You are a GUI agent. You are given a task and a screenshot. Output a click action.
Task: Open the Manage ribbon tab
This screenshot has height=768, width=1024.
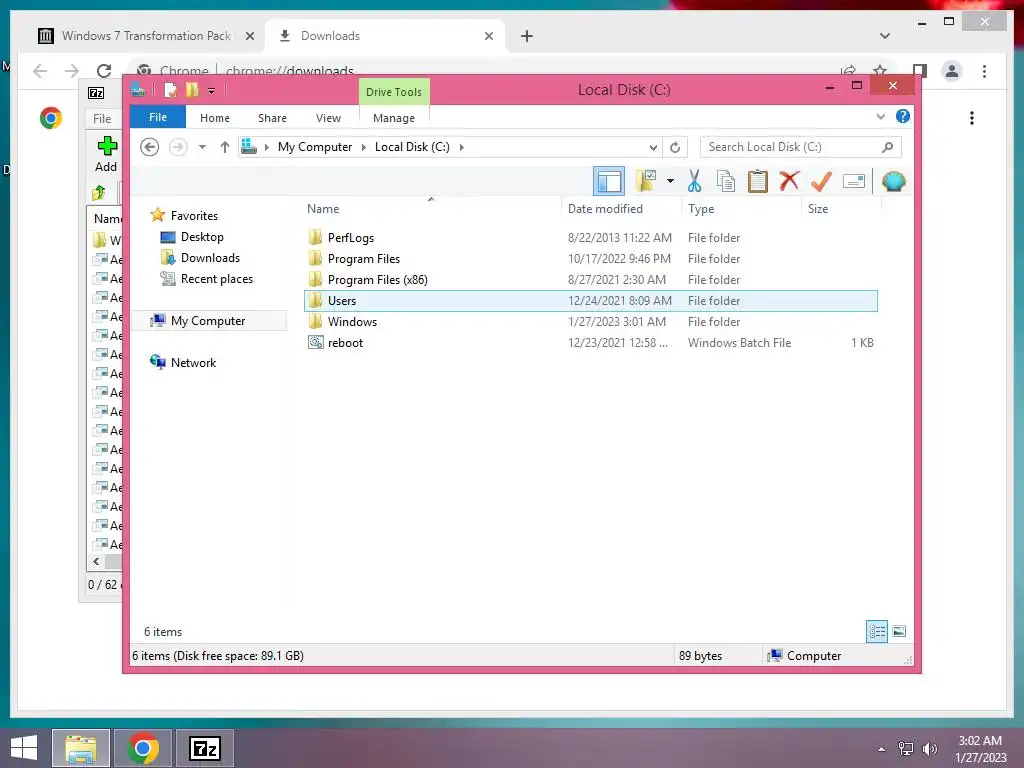[394, 118]
